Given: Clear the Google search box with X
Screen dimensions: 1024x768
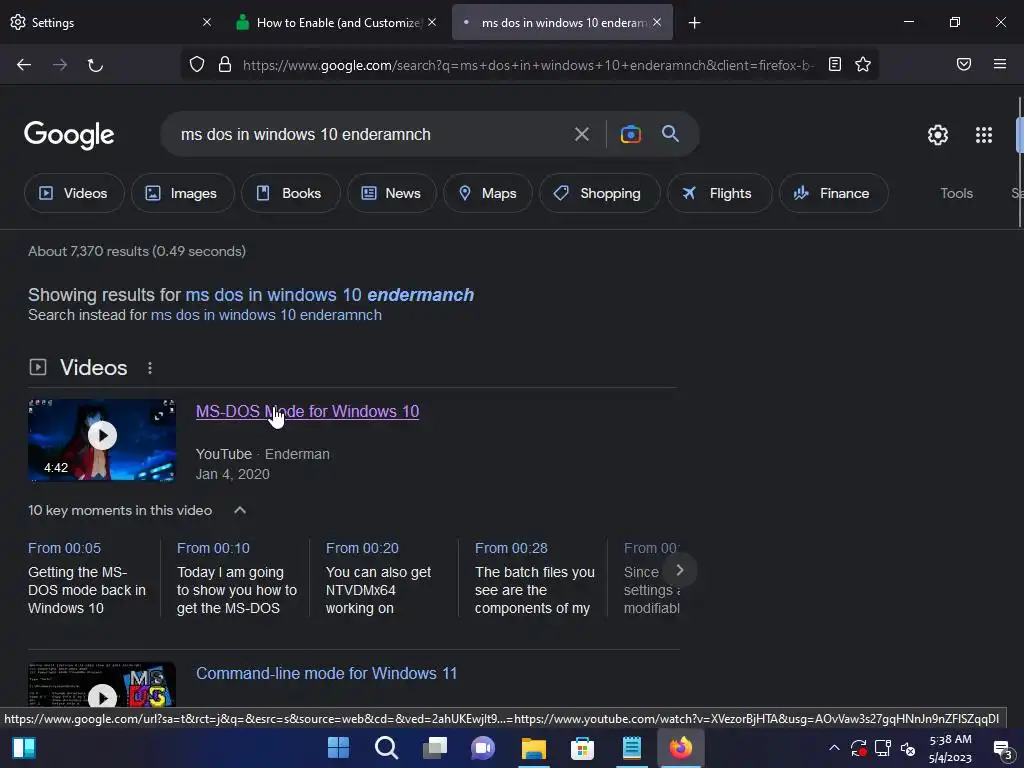Looking at the screenshot, I should coord(581,135).
